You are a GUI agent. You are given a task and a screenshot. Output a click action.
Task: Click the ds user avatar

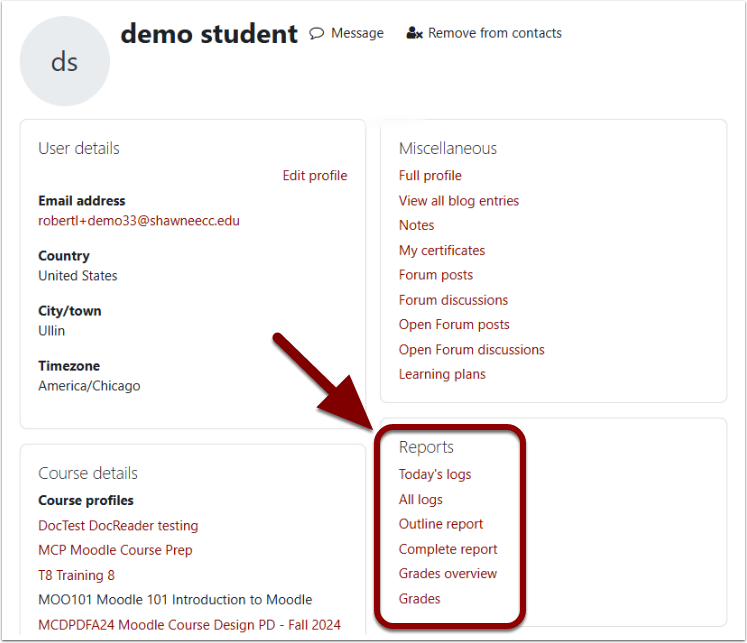coord(65,62)
